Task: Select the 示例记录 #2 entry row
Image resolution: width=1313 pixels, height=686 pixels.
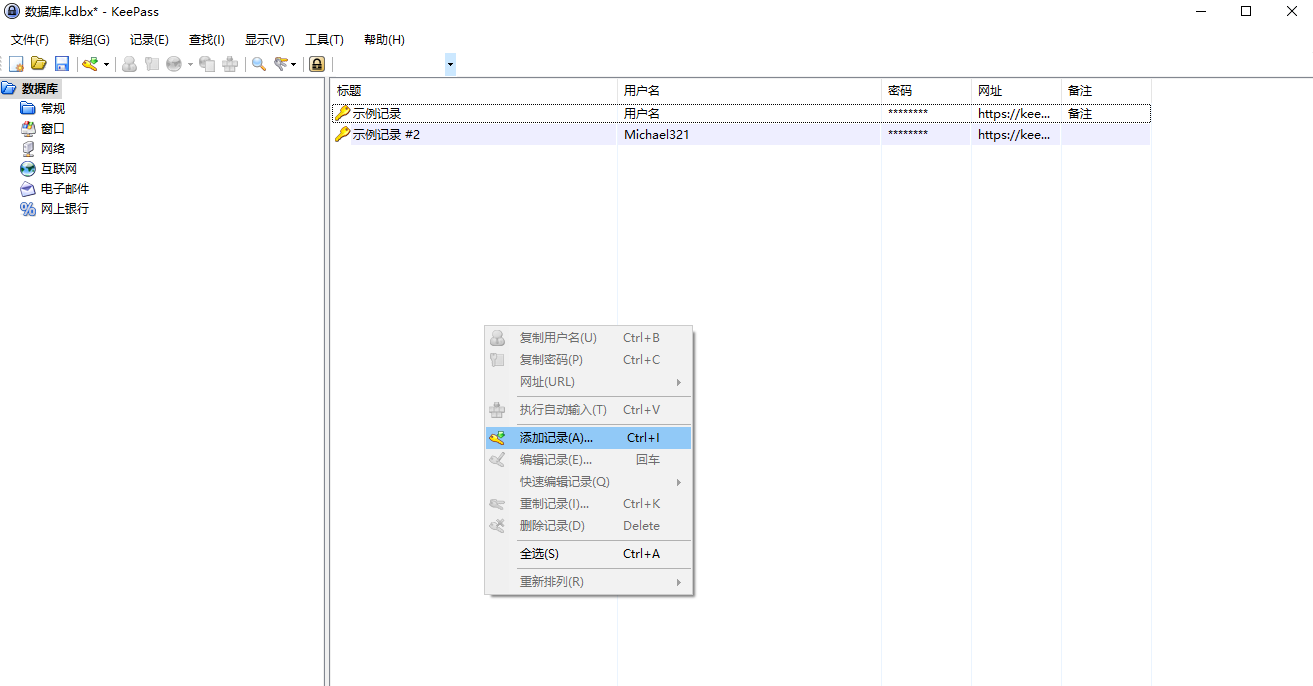Action: (741, 134)
